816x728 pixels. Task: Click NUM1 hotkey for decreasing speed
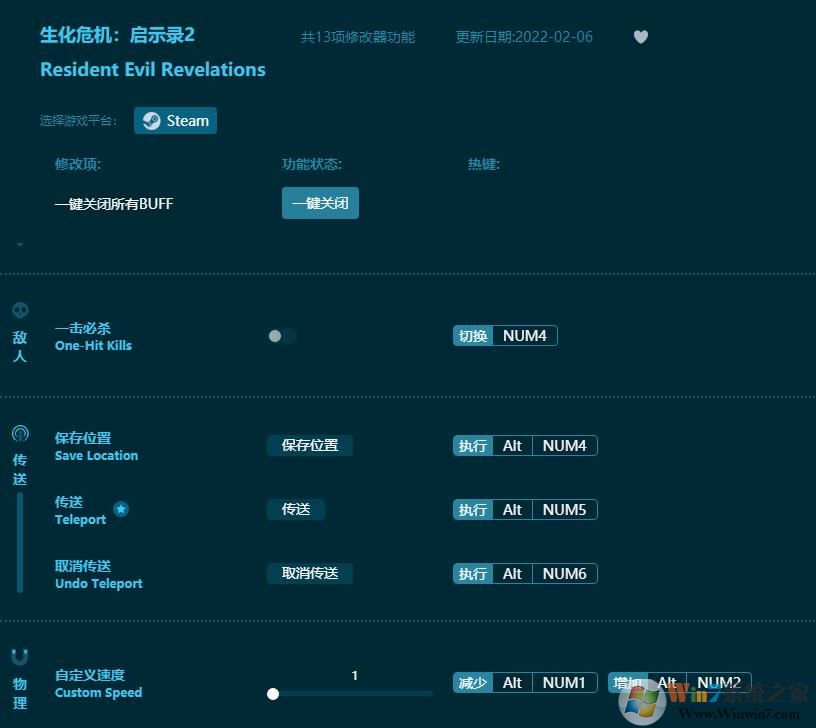click(x=565, y=682)
